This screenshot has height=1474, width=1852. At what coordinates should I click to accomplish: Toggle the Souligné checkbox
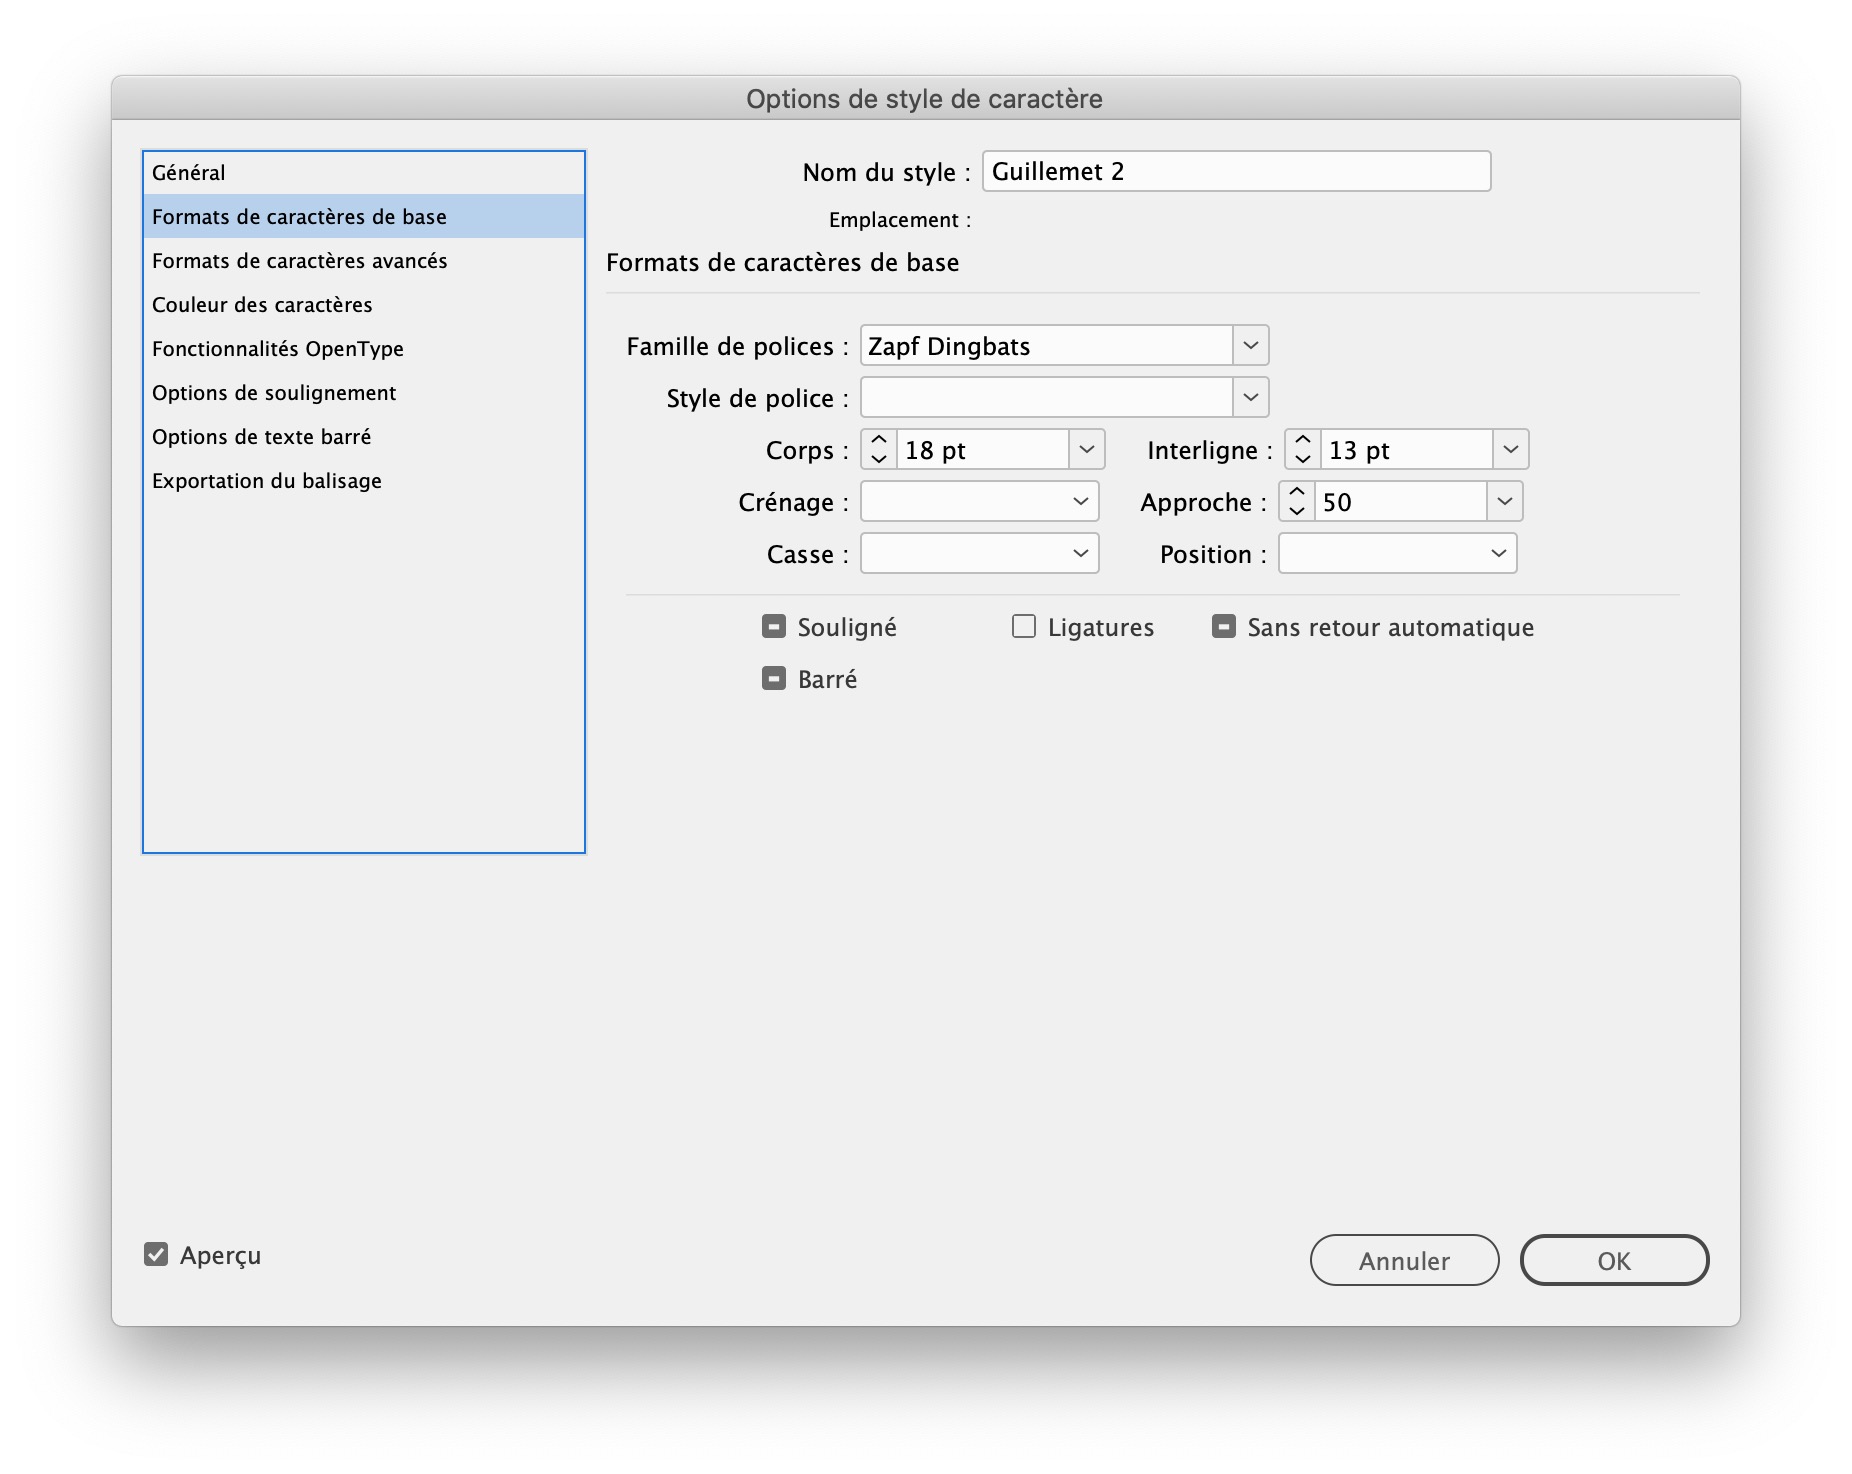(772, 626)
